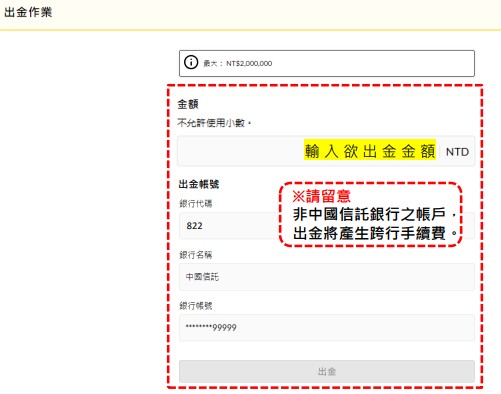This screenshot has height=394, width=501.
Task: Click the 不允許使用小數 hint text
Action: [214, 123]
